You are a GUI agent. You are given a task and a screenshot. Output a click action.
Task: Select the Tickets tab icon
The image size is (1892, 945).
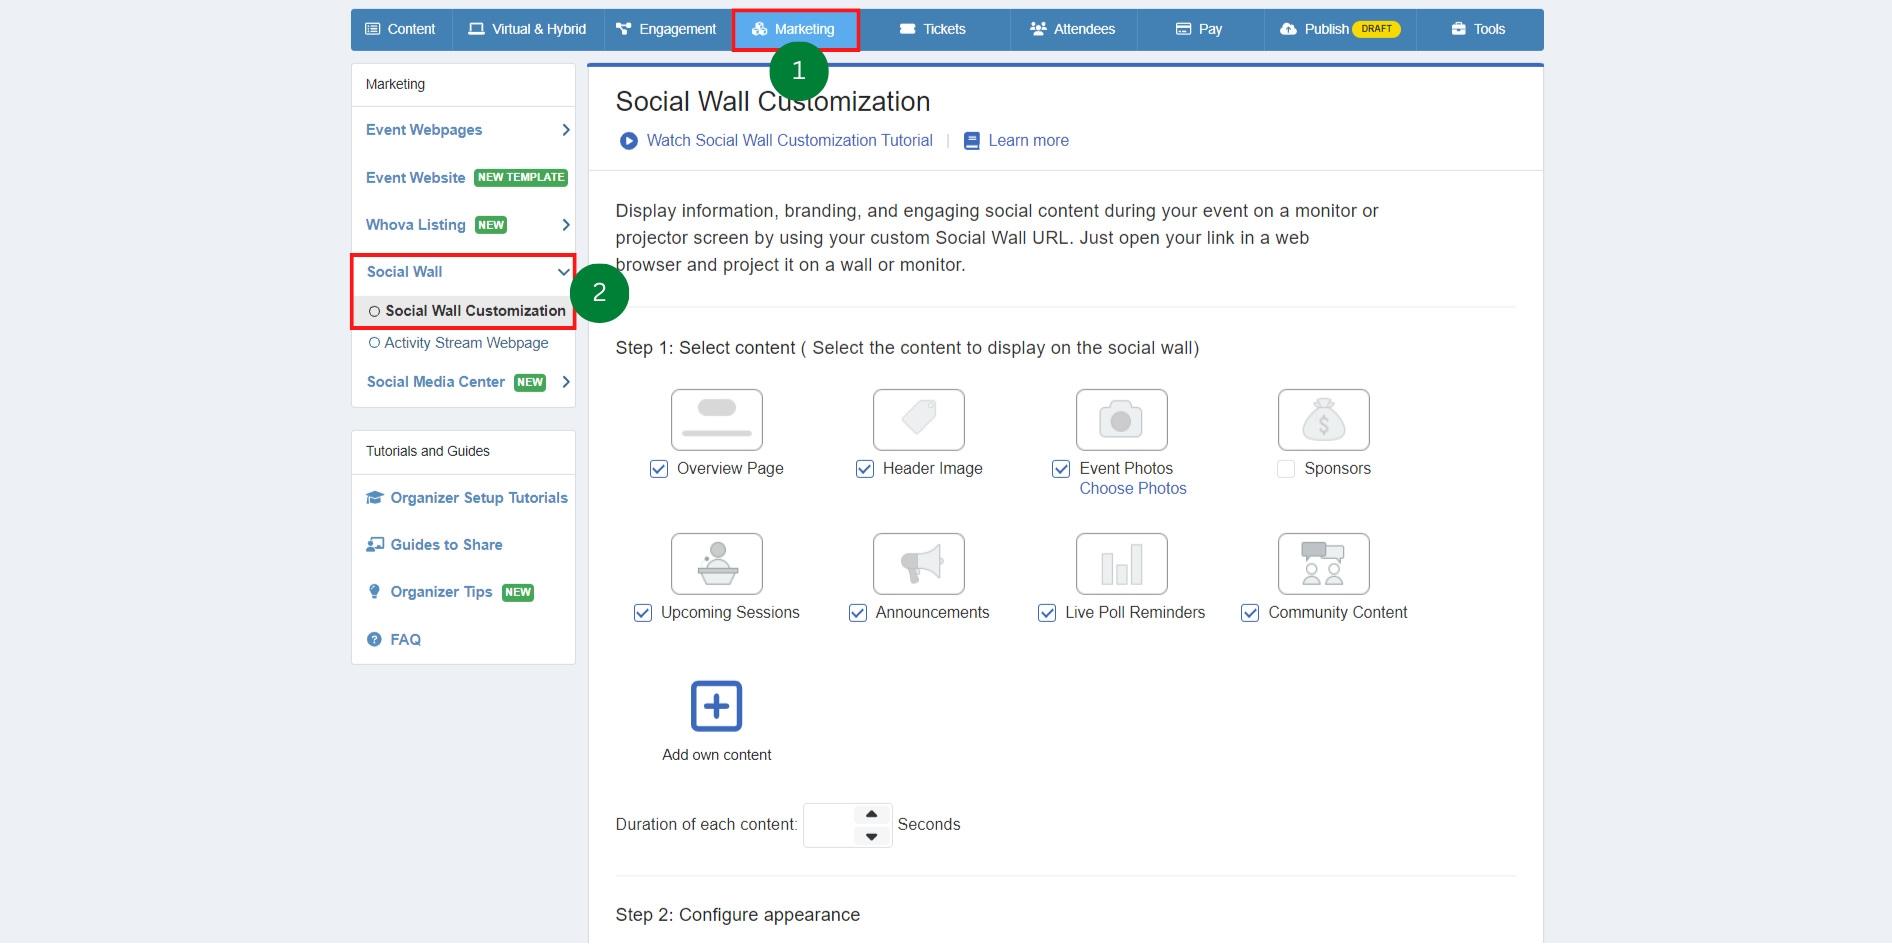[x=908, y=29]
